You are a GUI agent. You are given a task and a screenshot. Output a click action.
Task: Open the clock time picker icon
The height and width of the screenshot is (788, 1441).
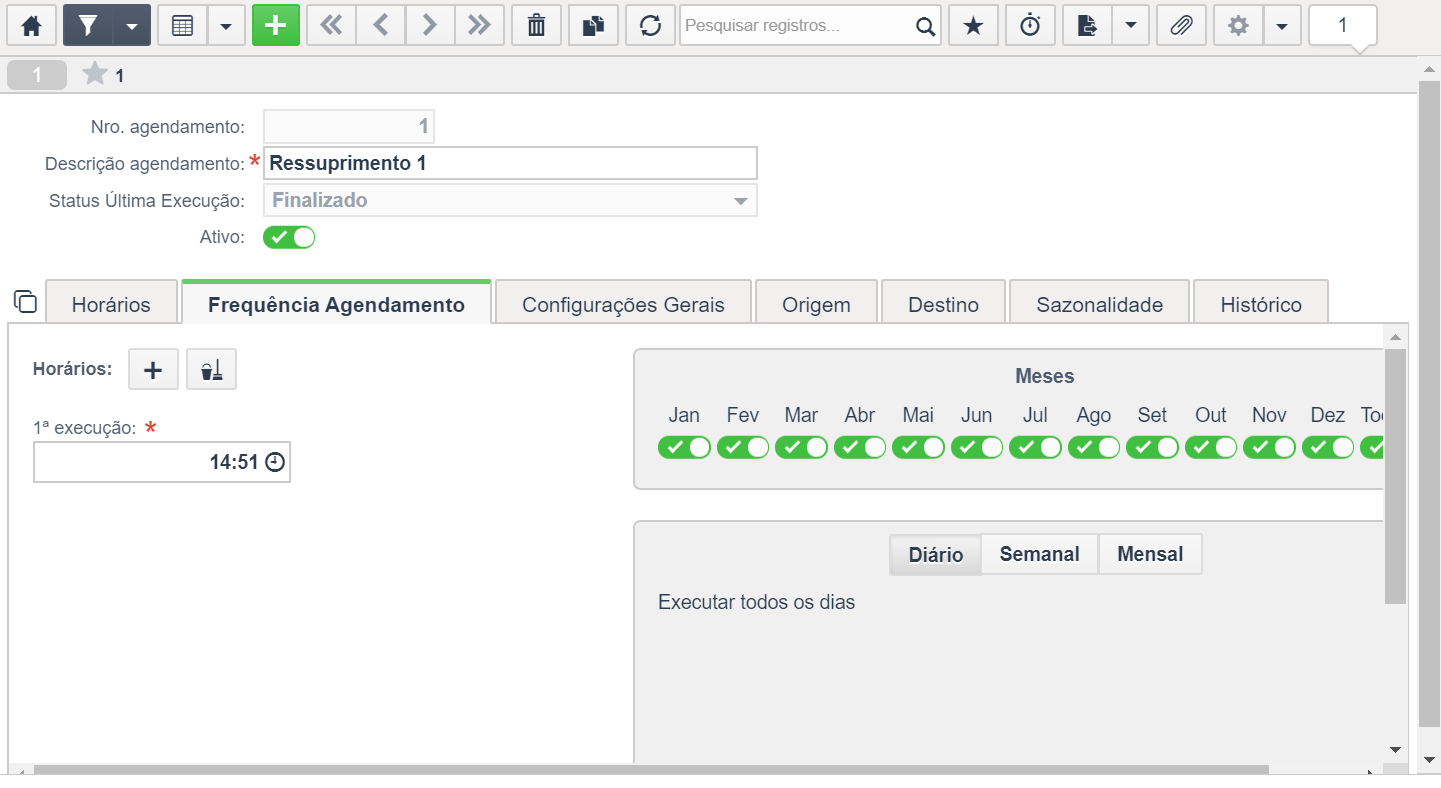click(275, 462)
